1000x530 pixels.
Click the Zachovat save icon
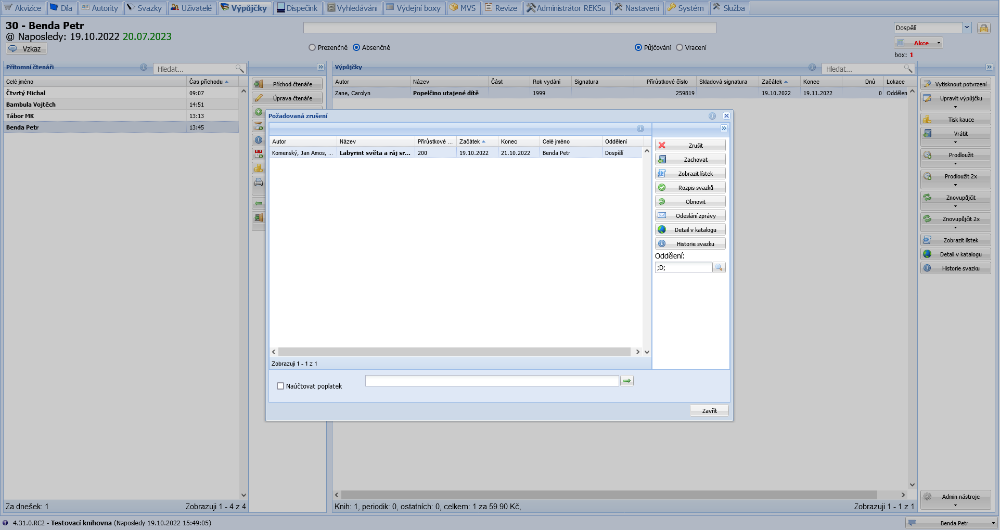662,159
